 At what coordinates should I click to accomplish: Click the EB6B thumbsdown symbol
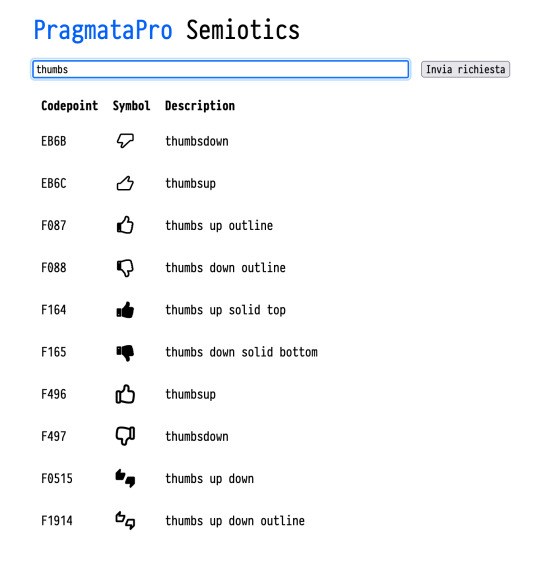coord(125,141)
